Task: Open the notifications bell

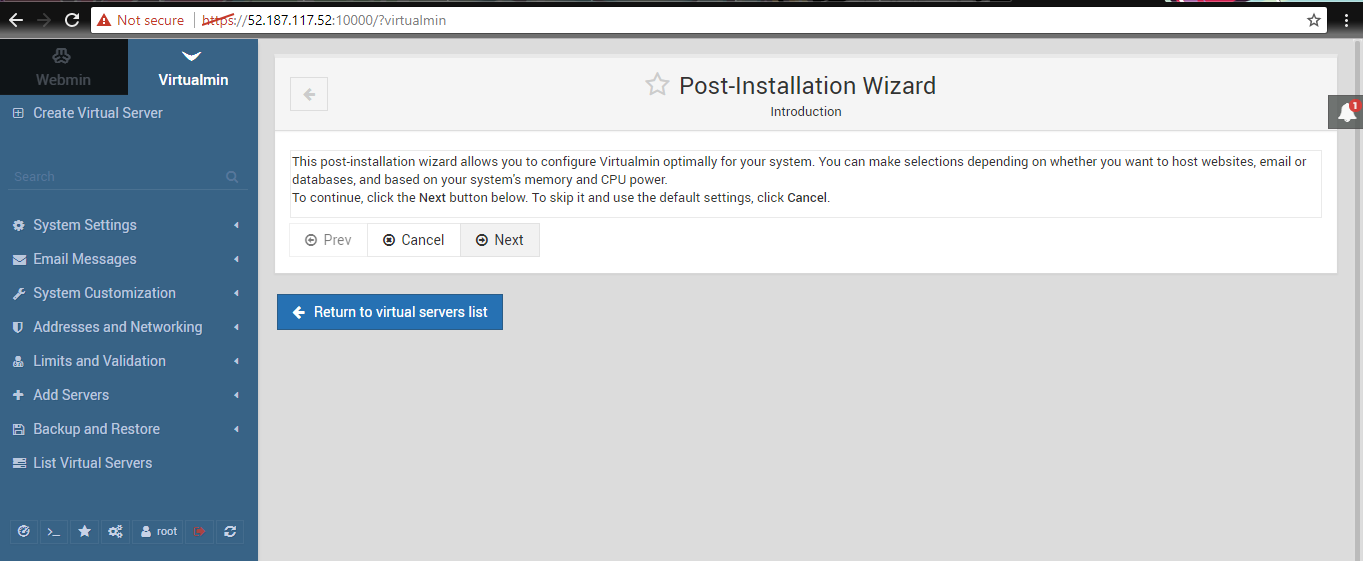Action: pos(1346,113)
